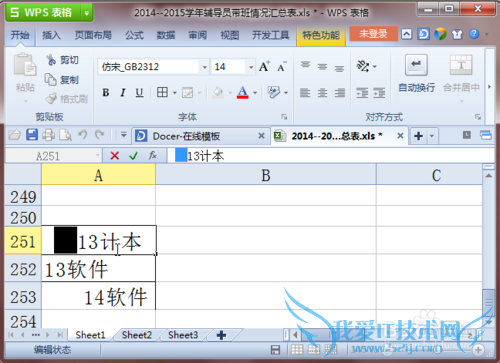Switch to the 页面布局 tab

[x=93, y=35]
